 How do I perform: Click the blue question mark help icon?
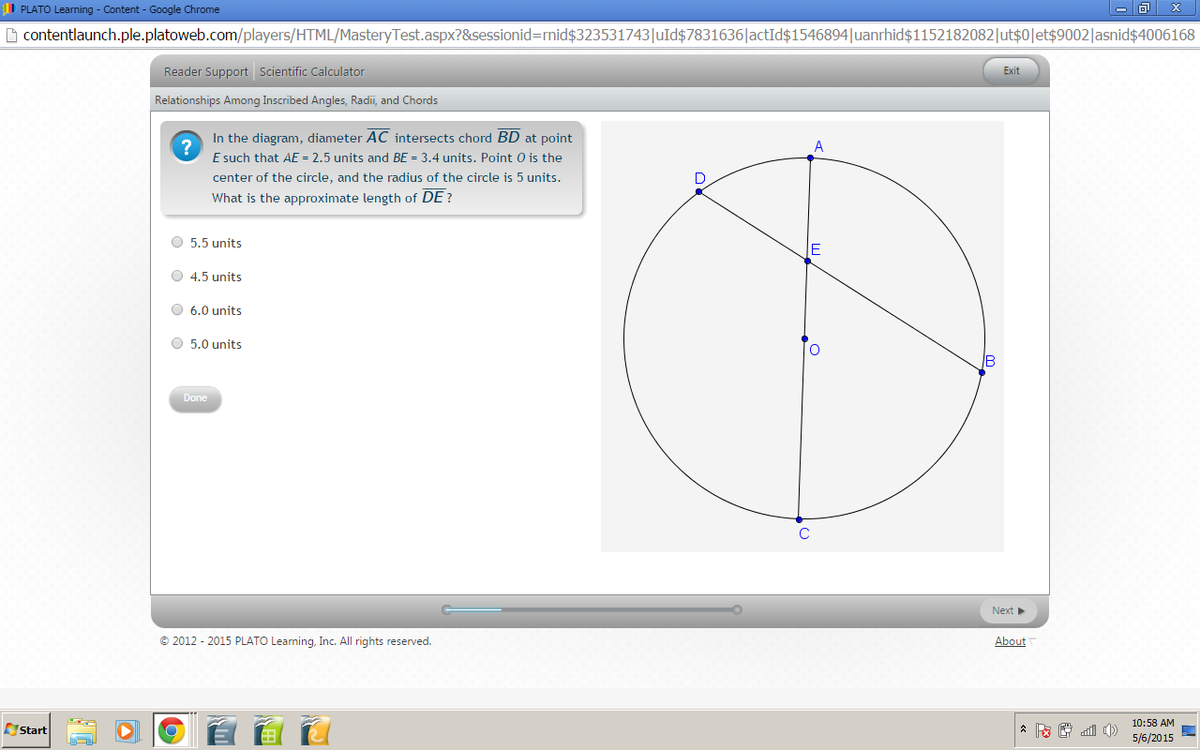(x=185, y=147)
